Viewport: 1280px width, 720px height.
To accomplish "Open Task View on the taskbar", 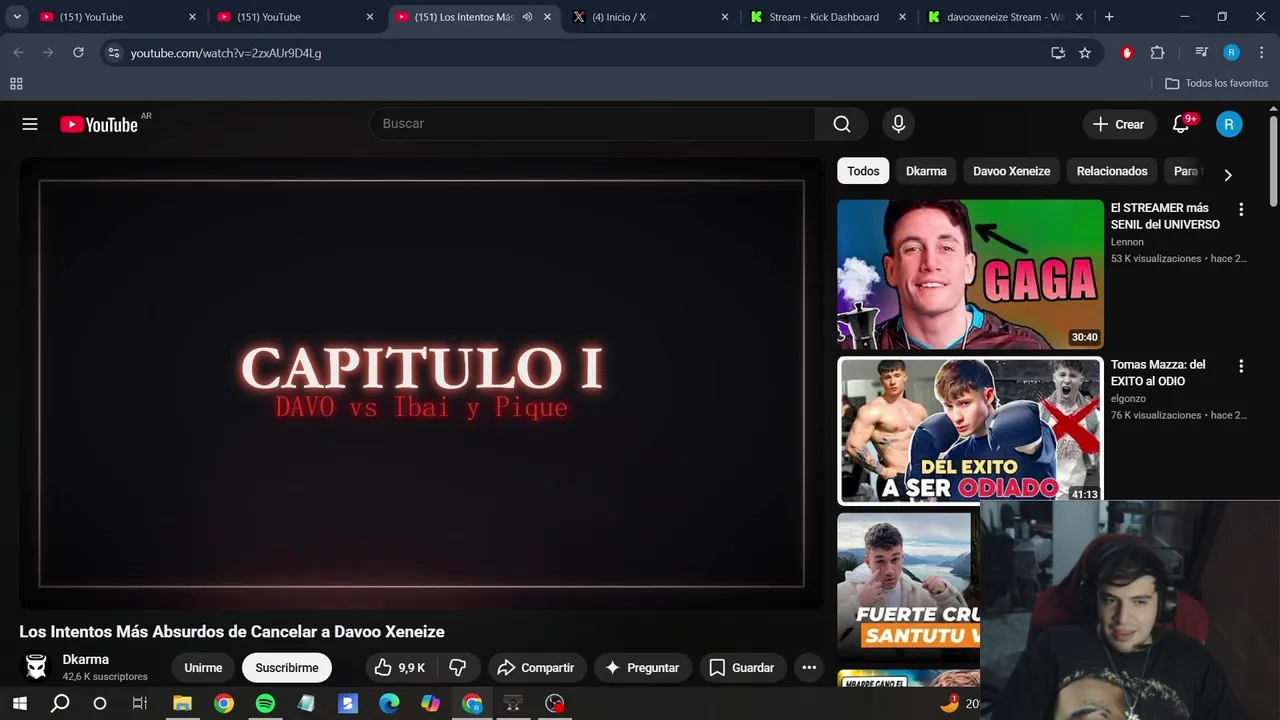I will [x=140, y=703].
